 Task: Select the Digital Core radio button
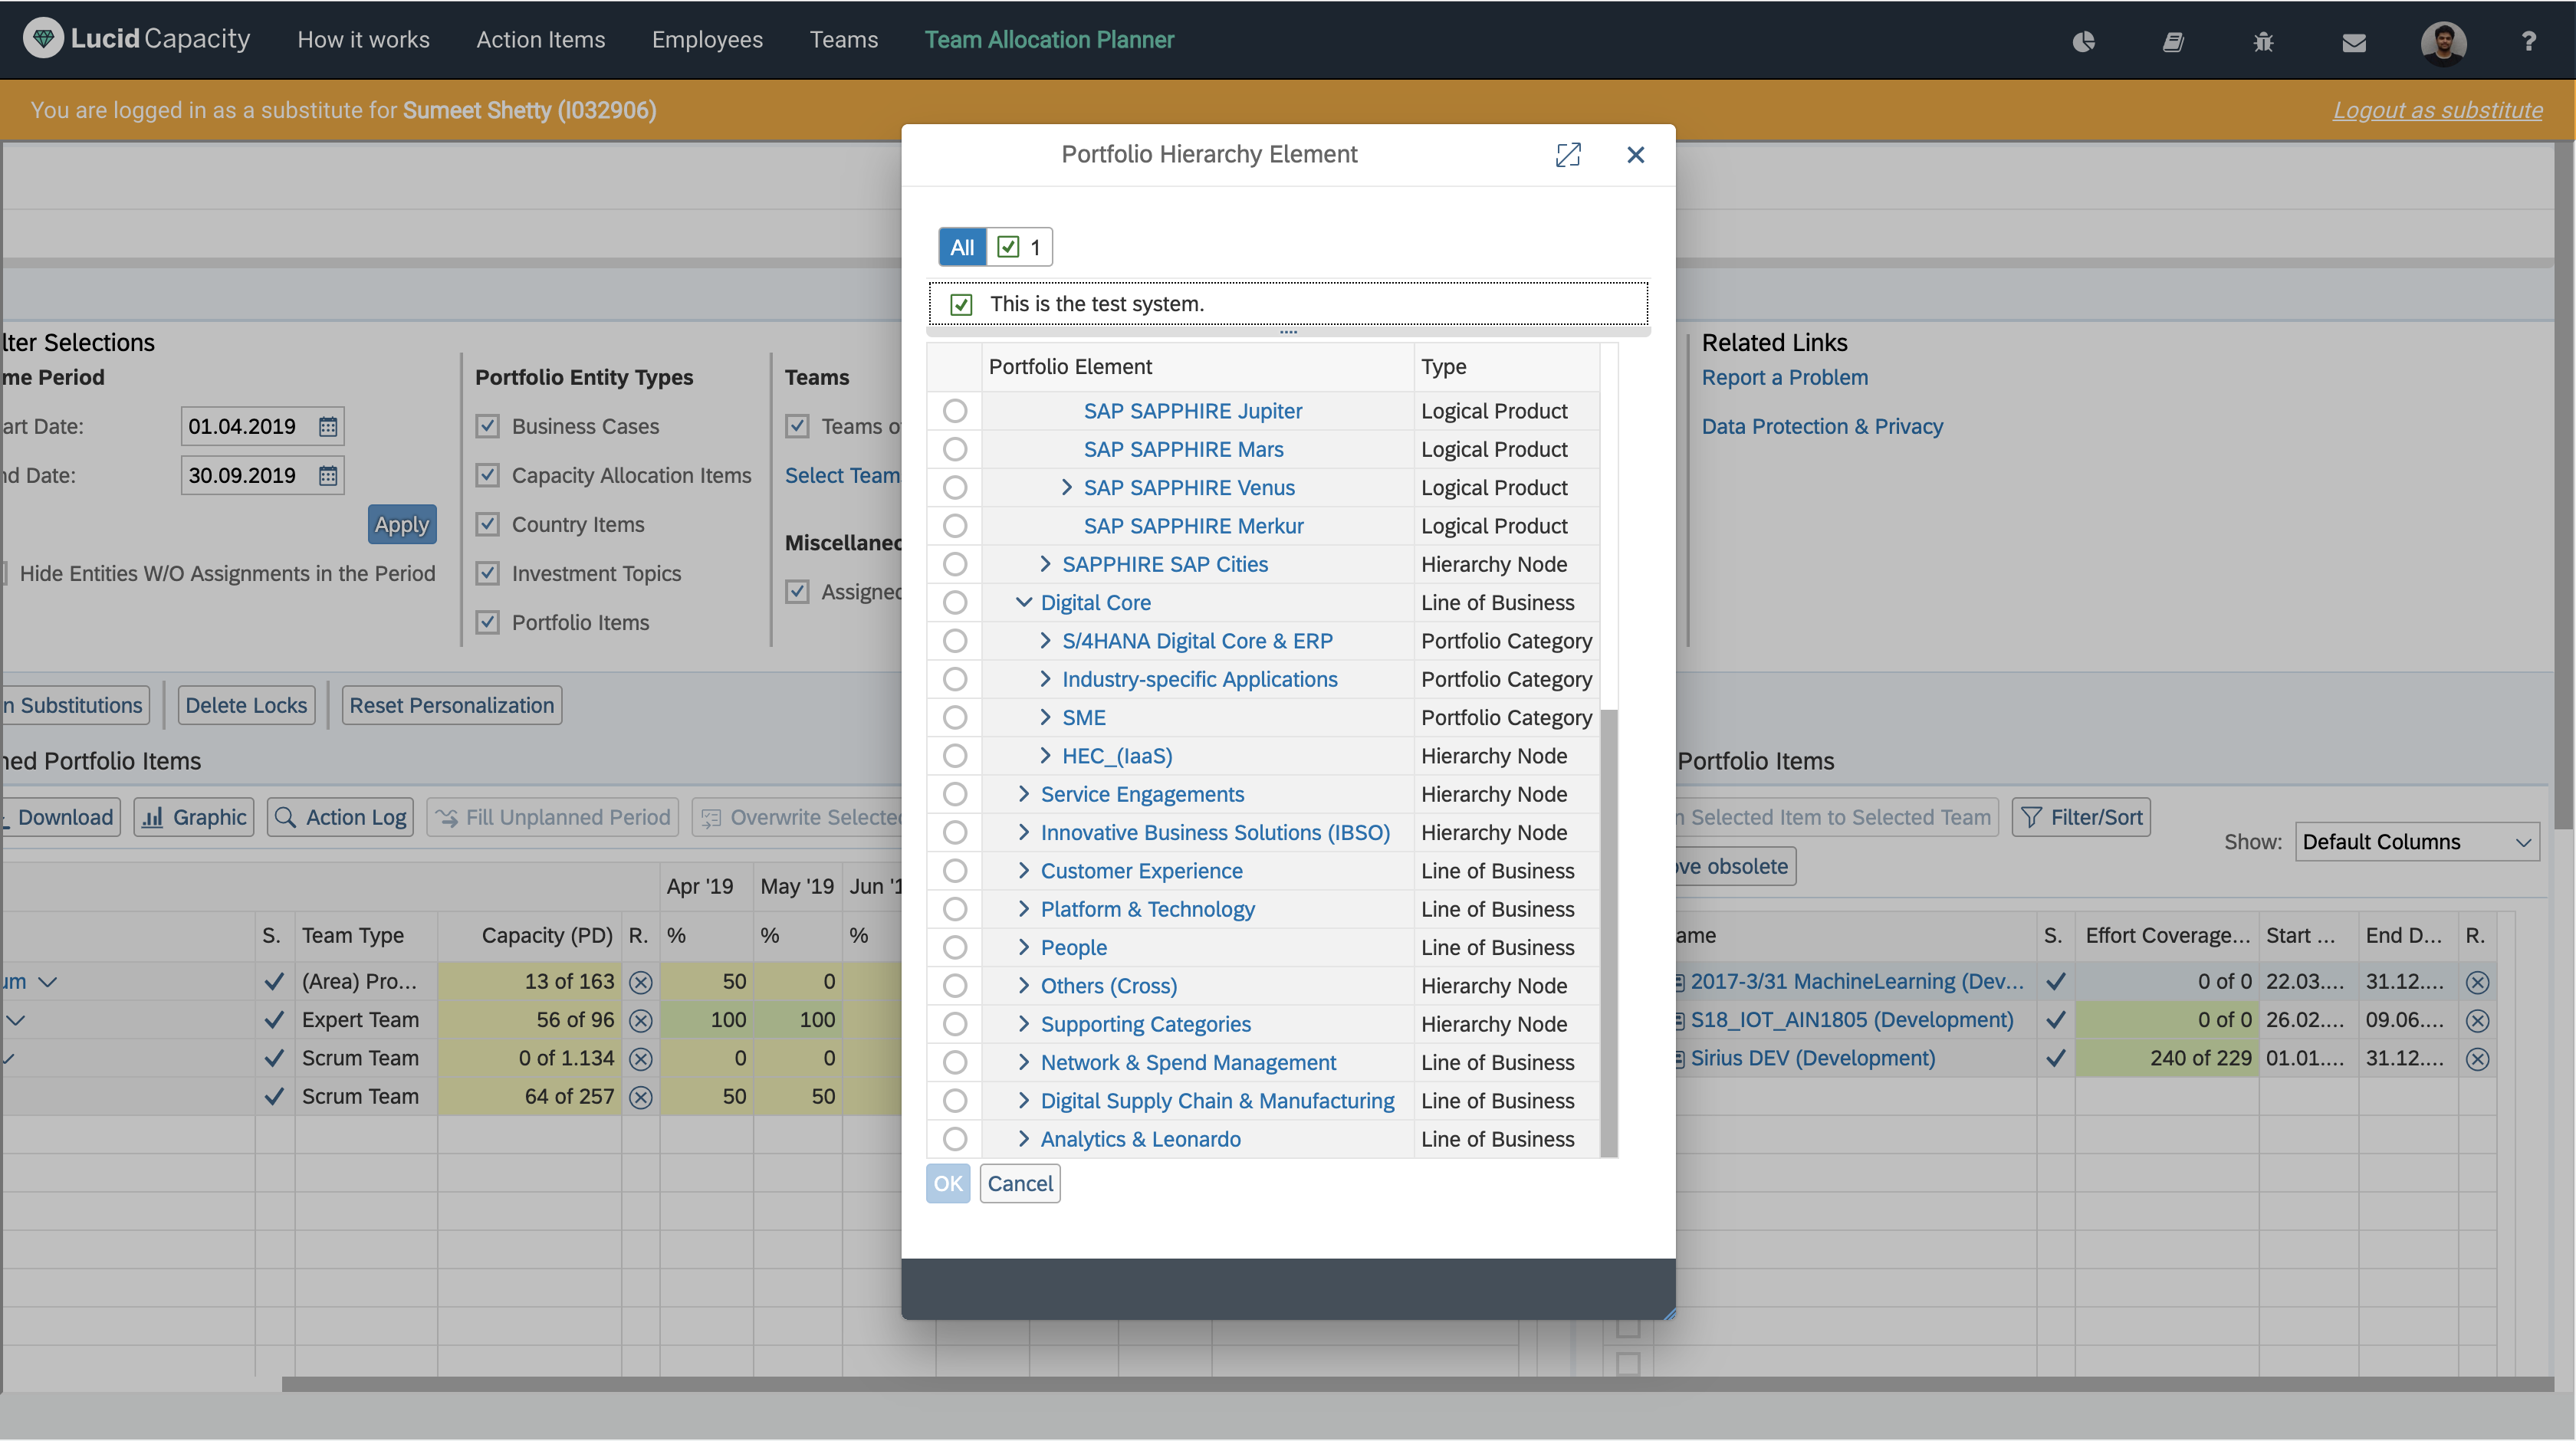(x=955, y=603)
